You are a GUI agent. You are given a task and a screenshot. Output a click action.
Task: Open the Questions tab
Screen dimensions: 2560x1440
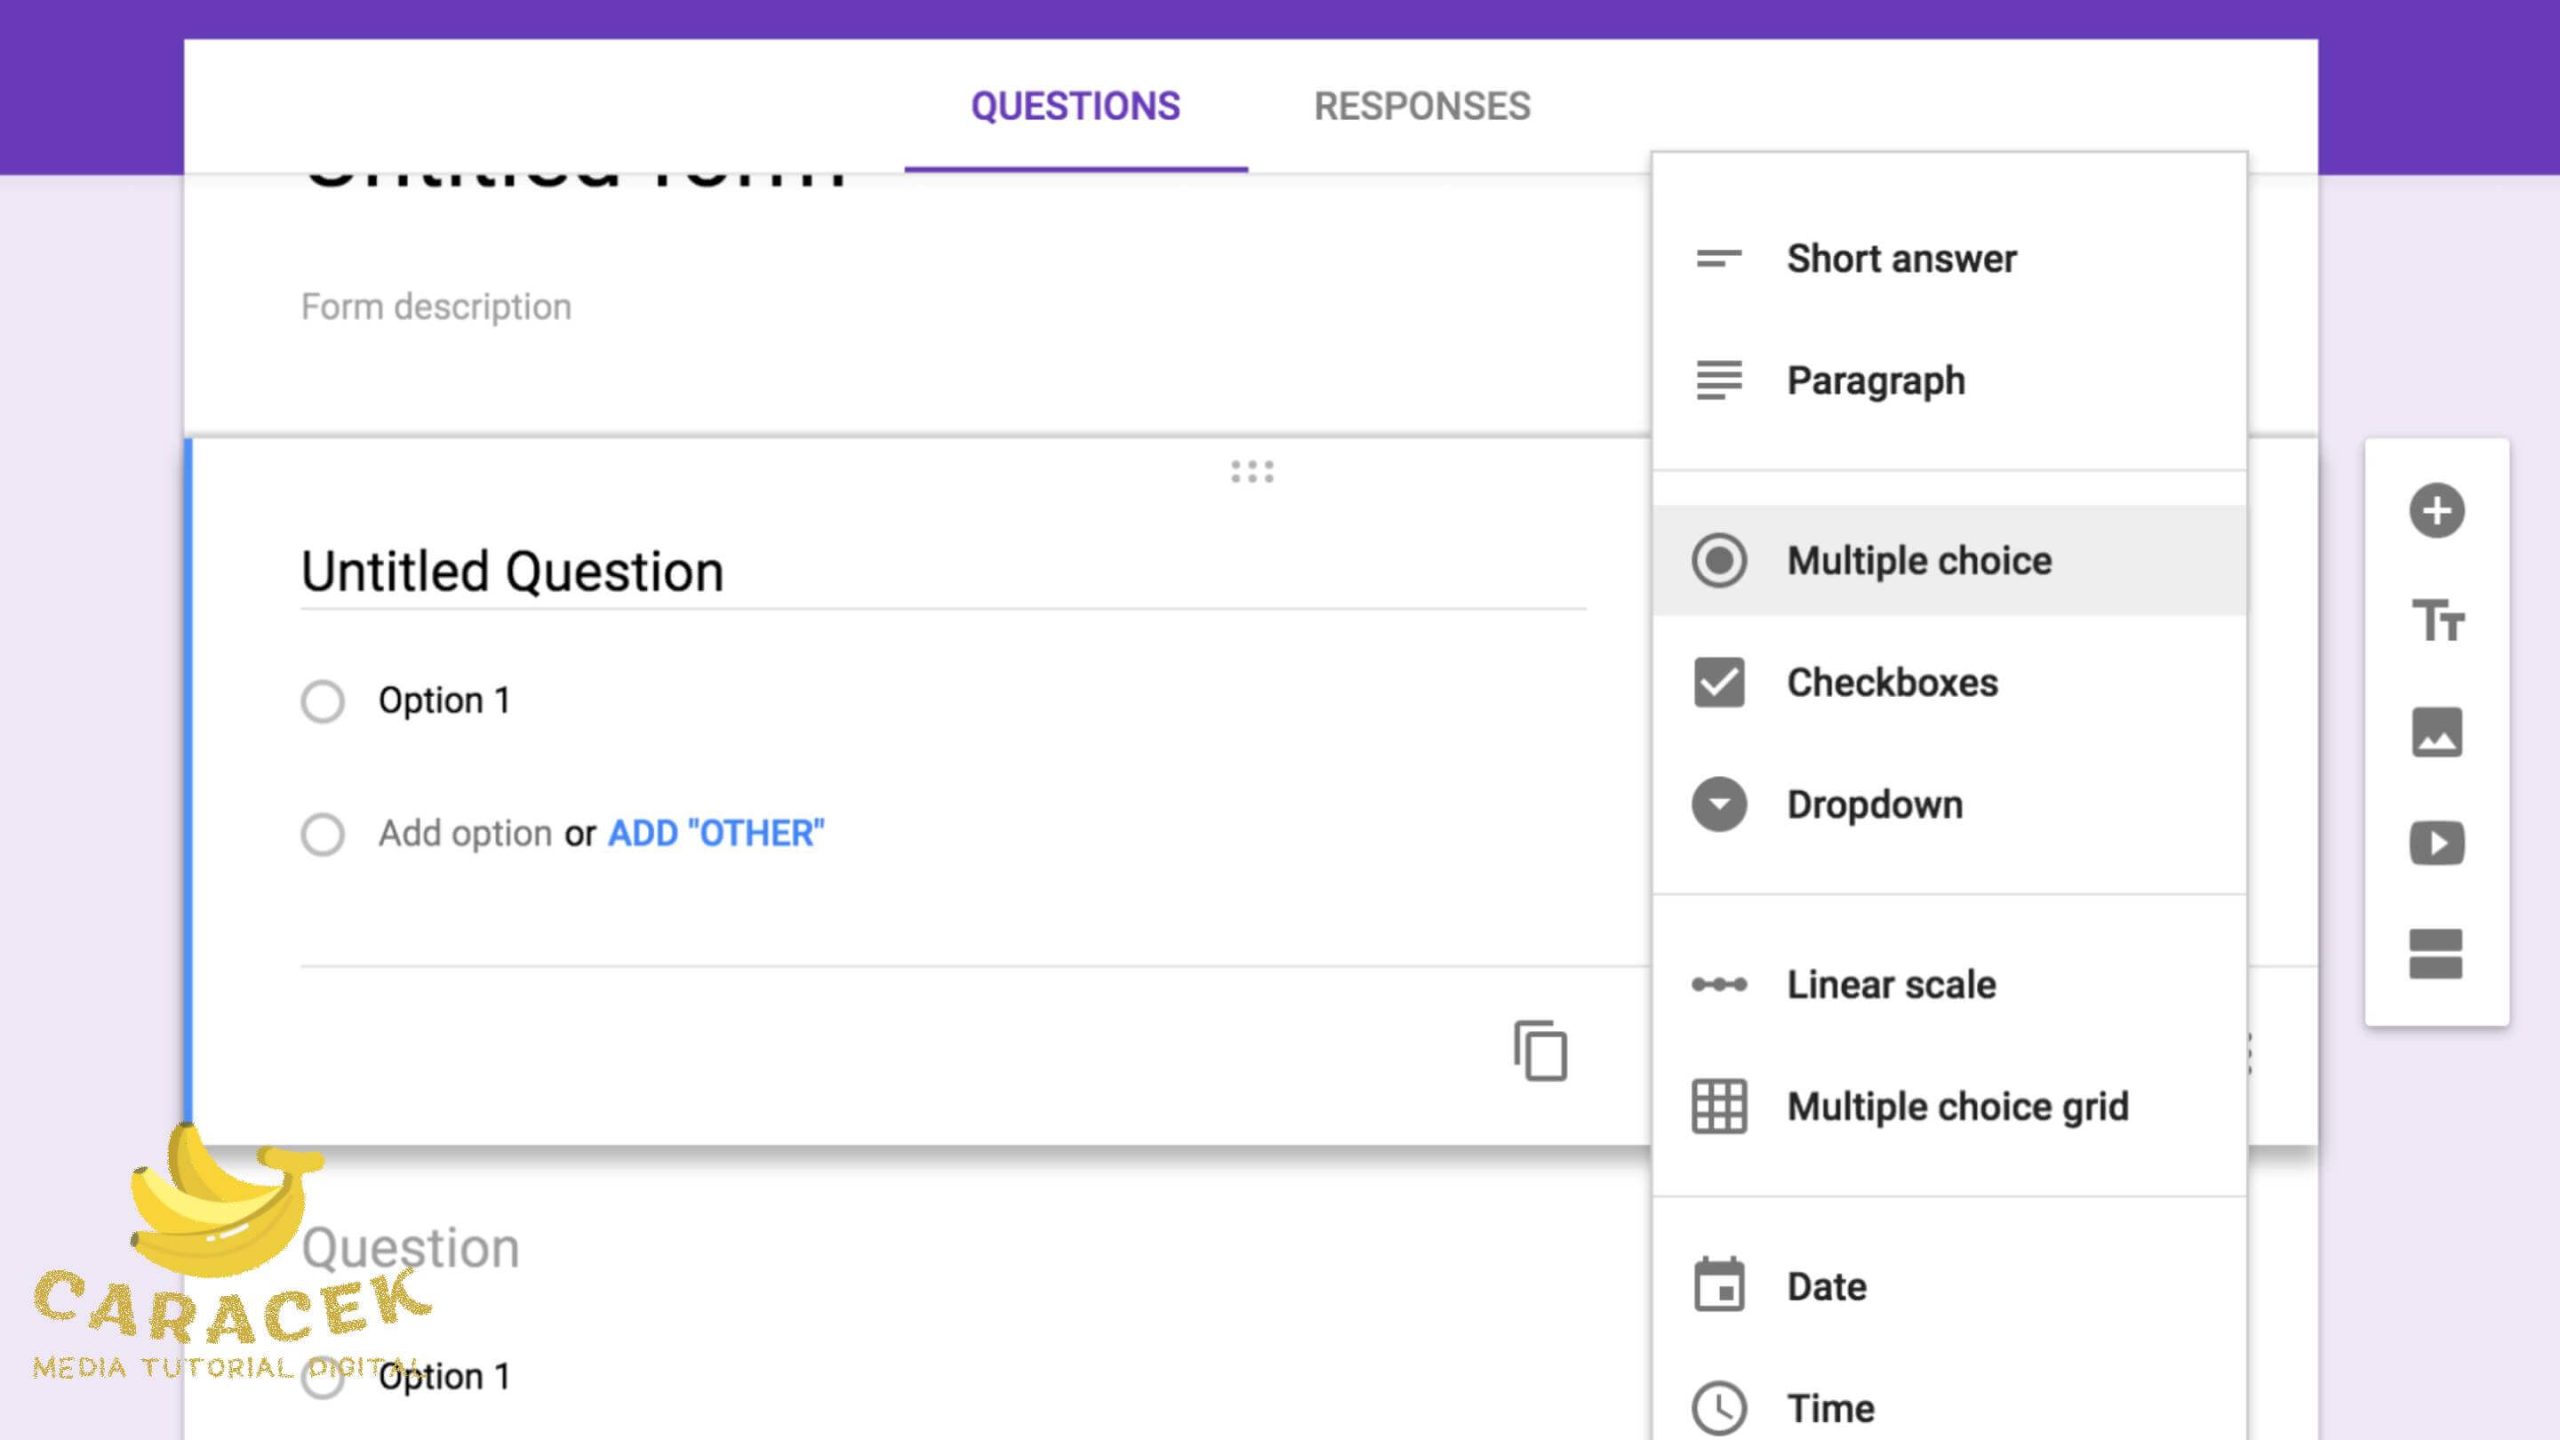[1075, 106]
